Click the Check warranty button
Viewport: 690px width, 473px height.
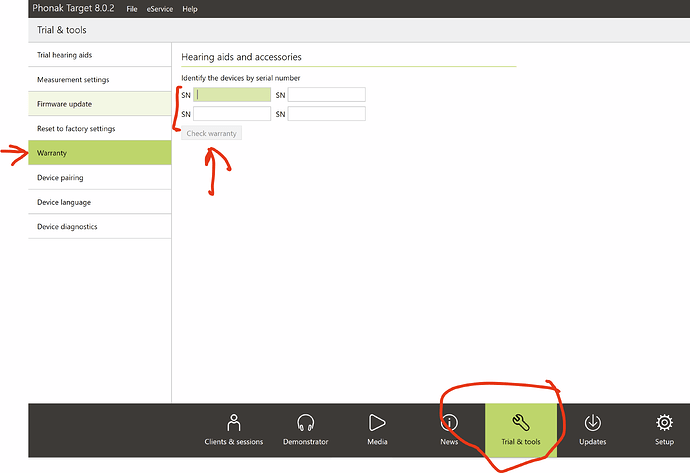tap(212, 133)
